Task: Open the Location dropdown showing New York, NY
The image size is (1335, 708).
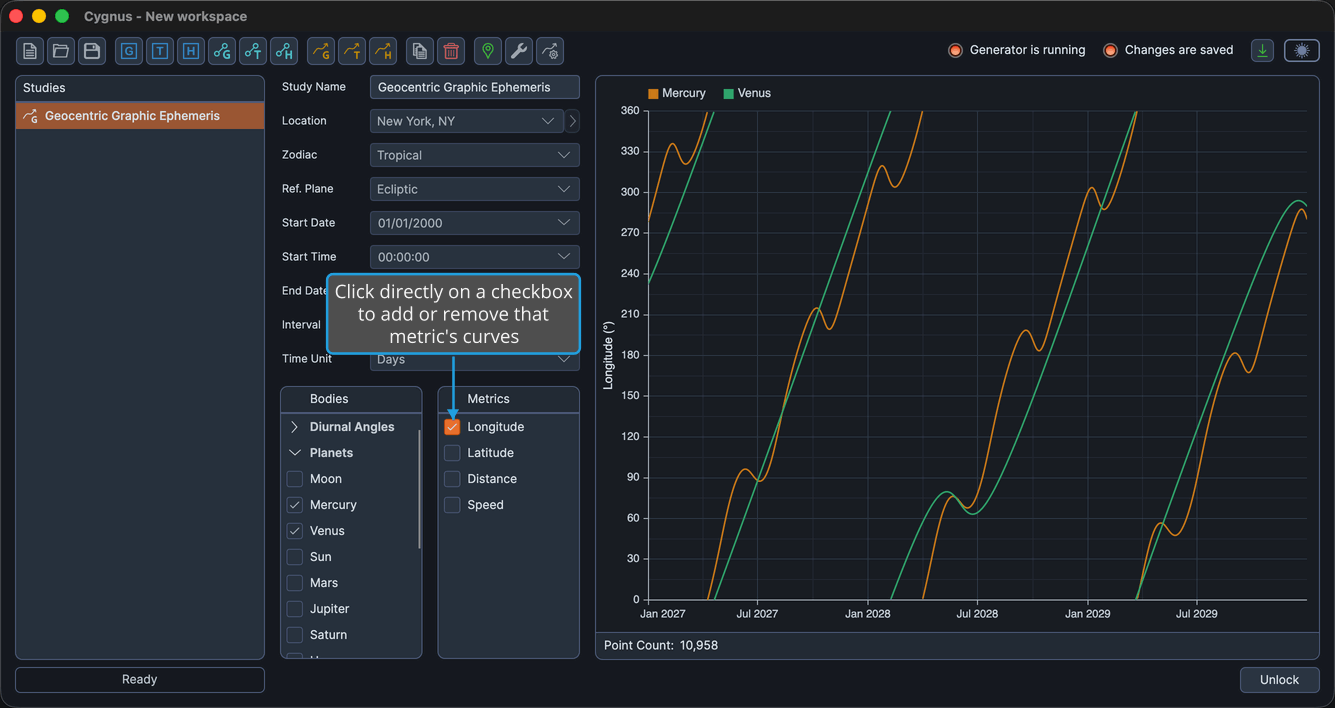Action: [x=467, y=121]
